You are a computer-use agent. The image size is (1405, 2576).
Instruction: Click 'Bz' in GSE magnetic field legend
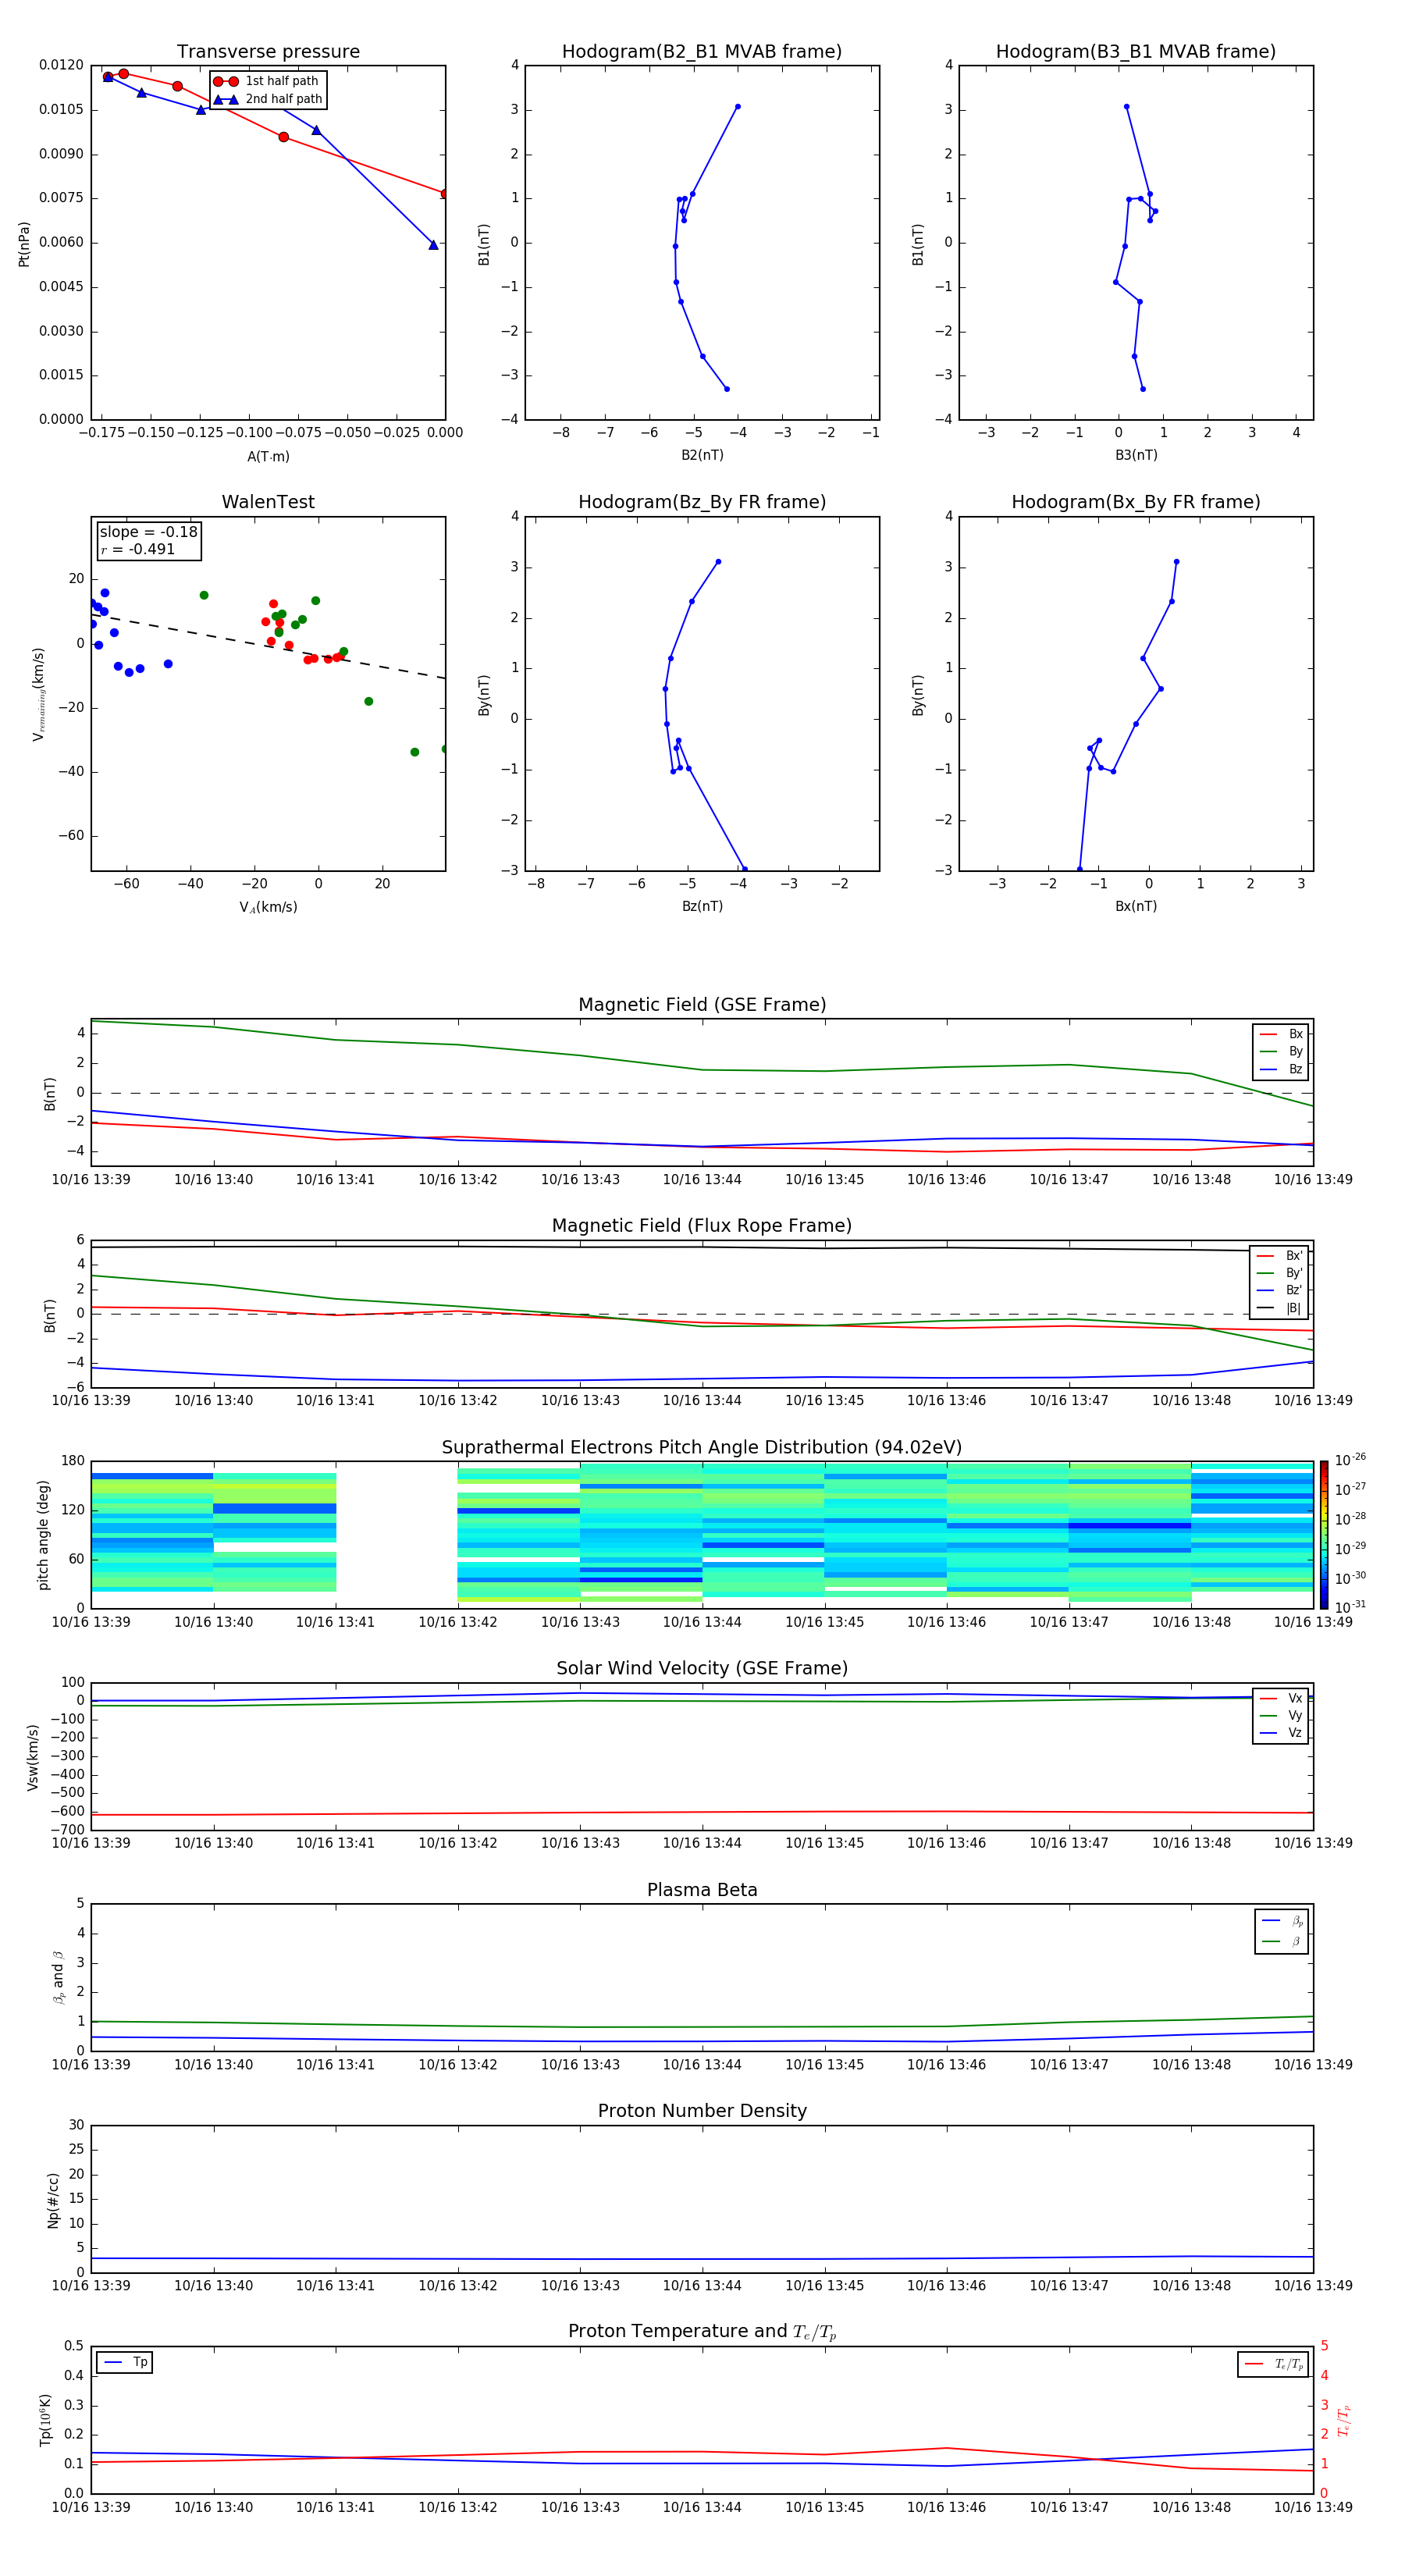point(1281,1069)
